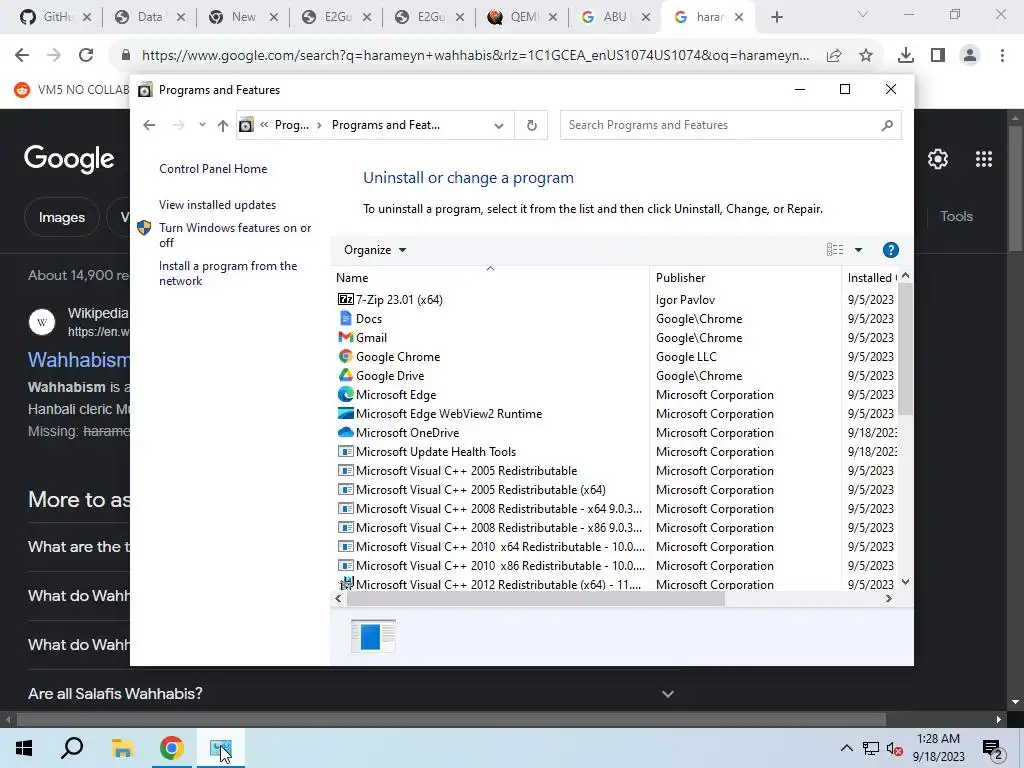Click Install a program from the network

pos(228,273)
